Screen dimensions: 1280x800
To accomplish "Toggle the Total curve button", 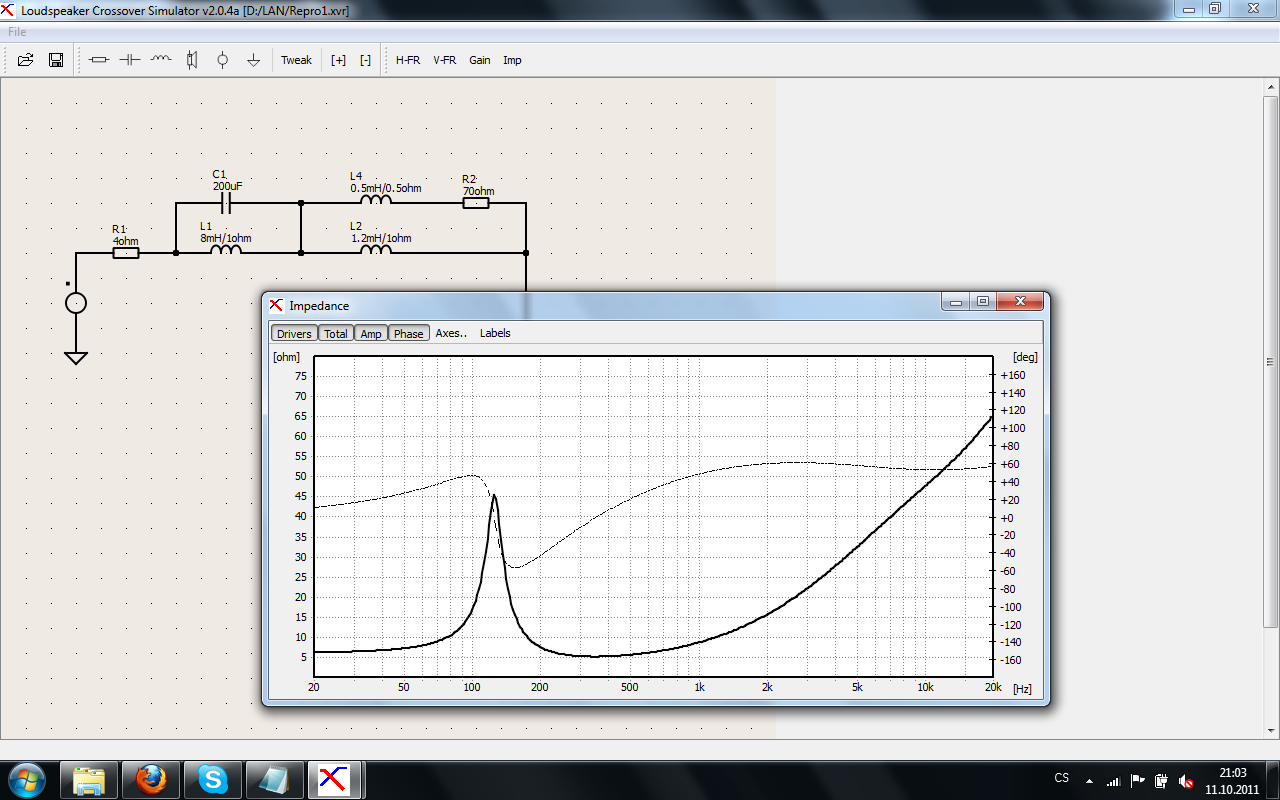I will tap(336, 333).
